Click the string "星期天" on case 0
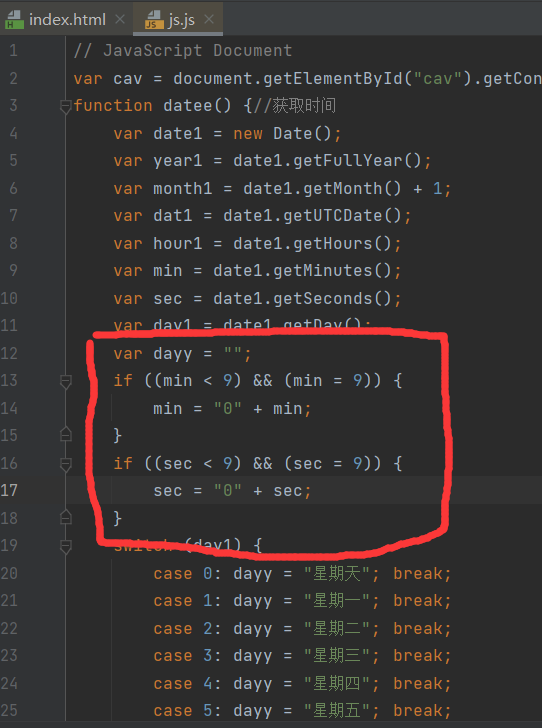 click(337, 573)
